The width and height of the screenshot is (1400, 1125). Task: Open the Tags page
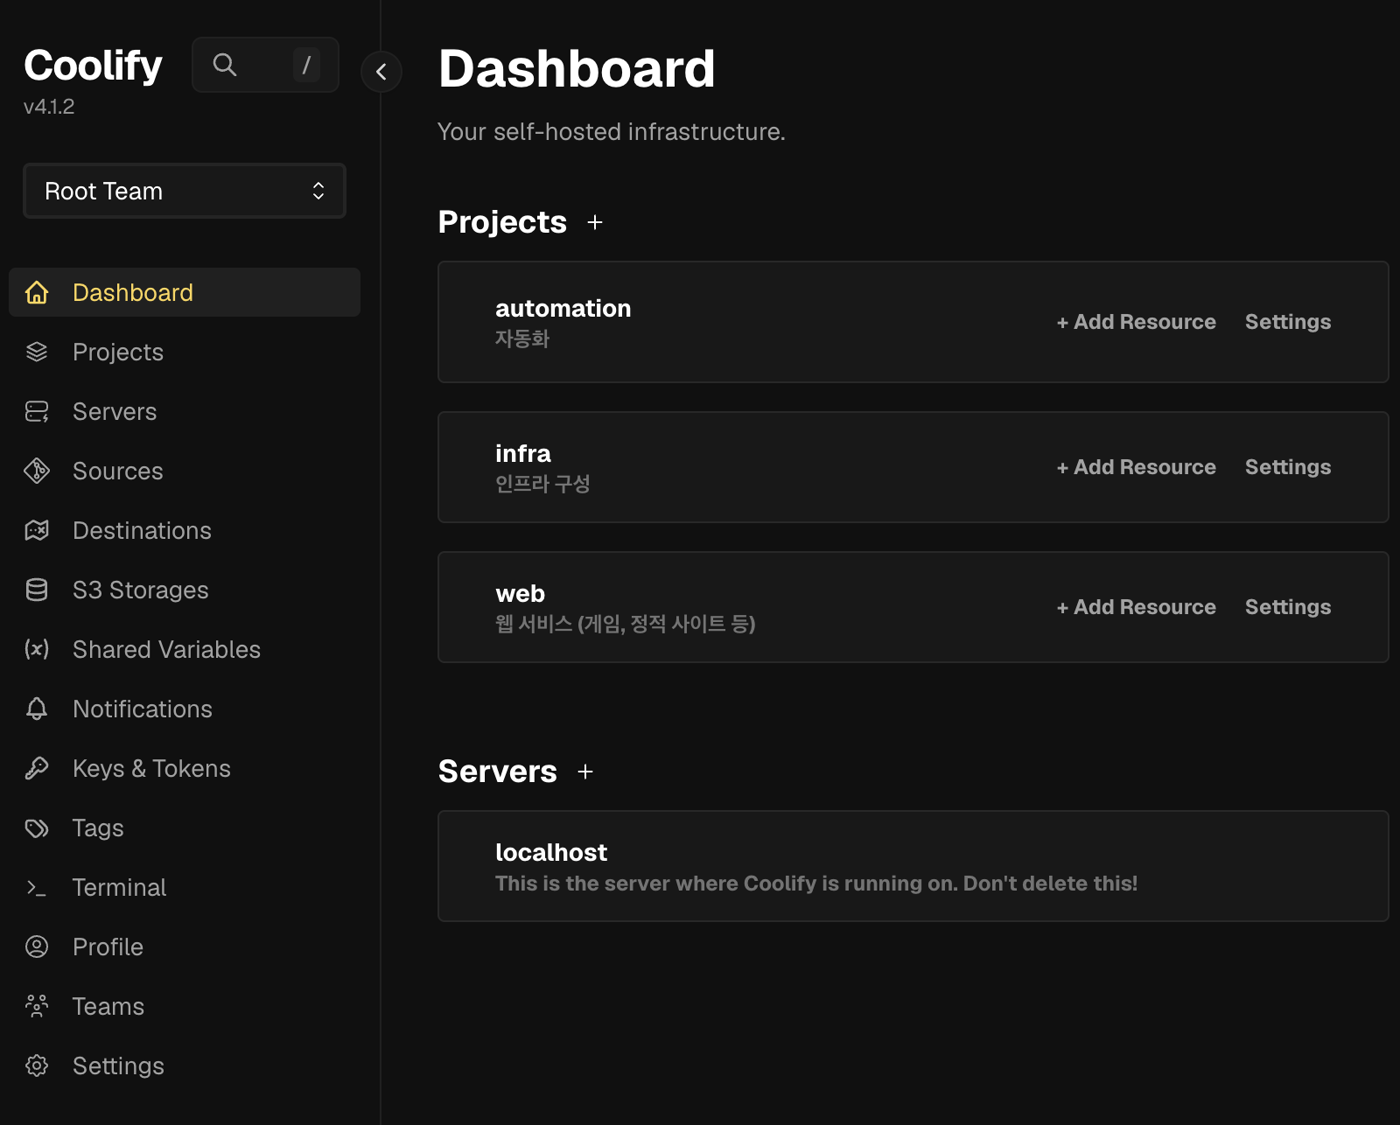tap(185, 828)
